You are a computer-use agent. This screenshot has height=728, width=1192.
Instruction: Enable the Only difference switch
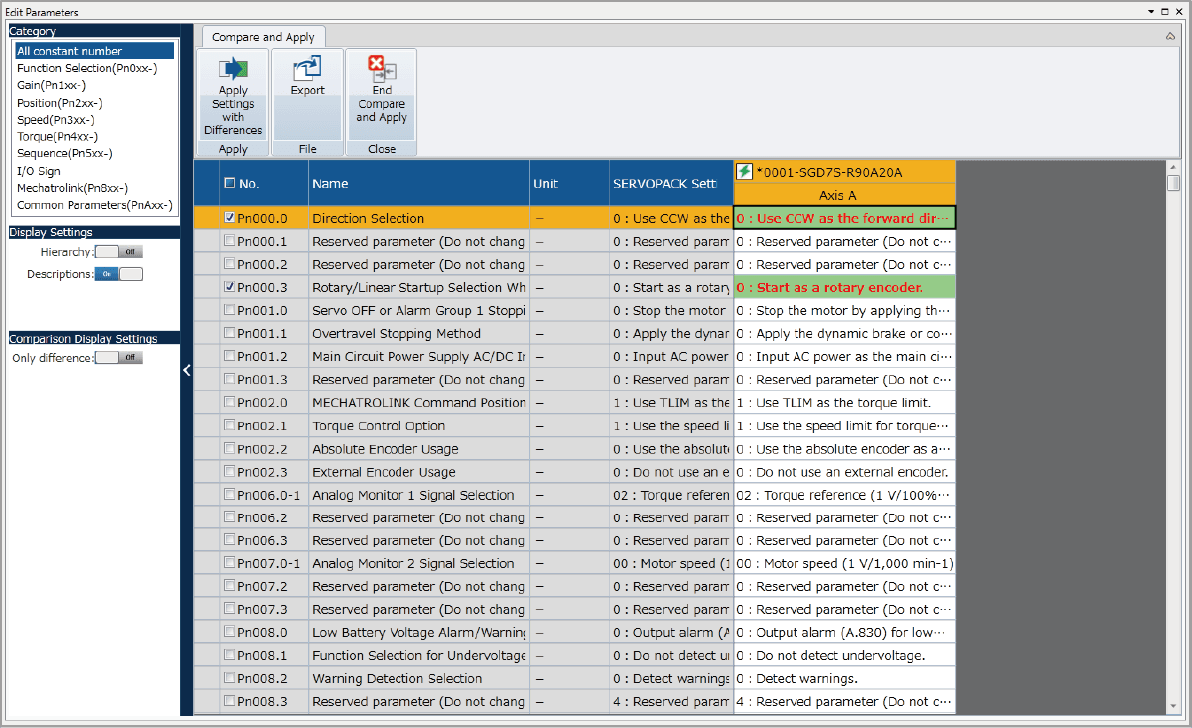118,358
